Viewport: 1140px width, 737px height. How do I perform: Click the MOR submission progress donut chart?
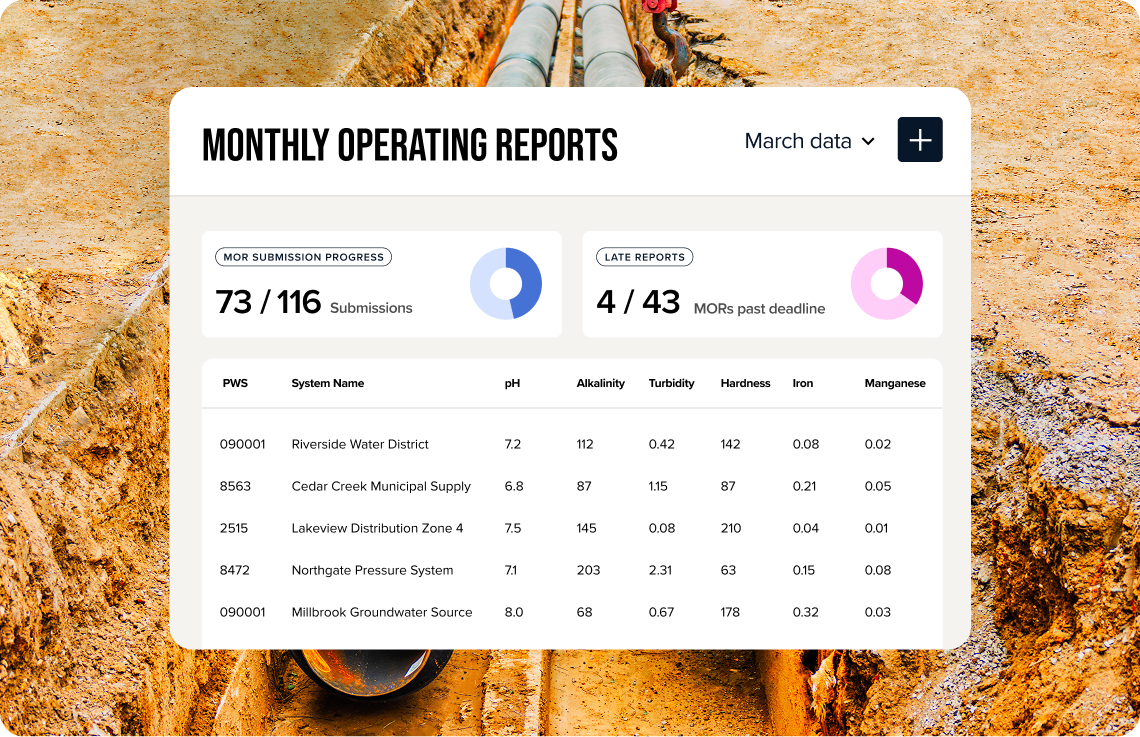point(506,284)
